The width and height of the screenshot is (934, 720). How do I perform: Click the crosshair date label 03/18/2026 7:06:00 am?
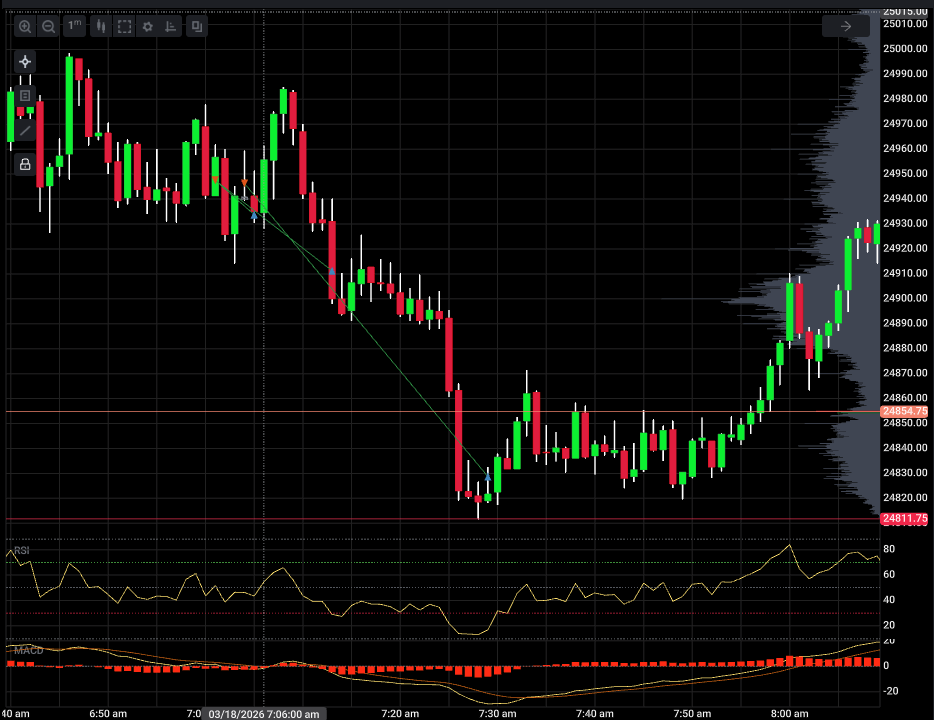pos(264,713)
